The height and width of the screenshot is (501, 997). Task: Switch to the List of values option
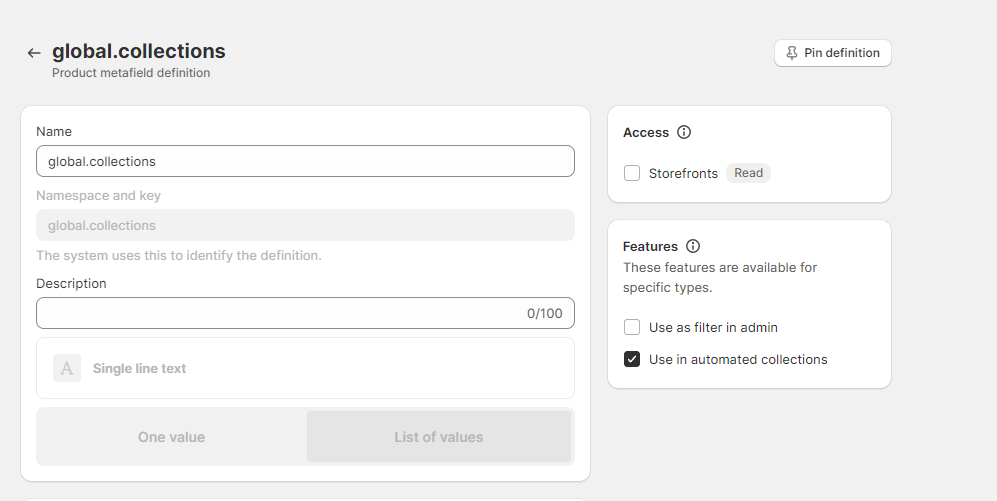pos(438,437)
